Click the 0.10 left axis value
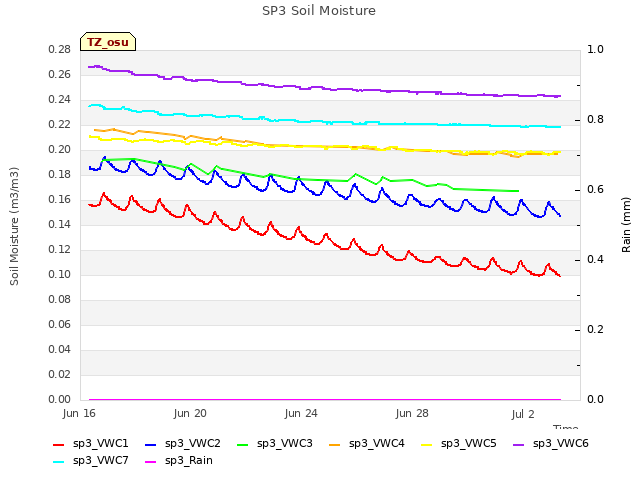The width and height of the screenshot is (640, 480). pos(60,275)
